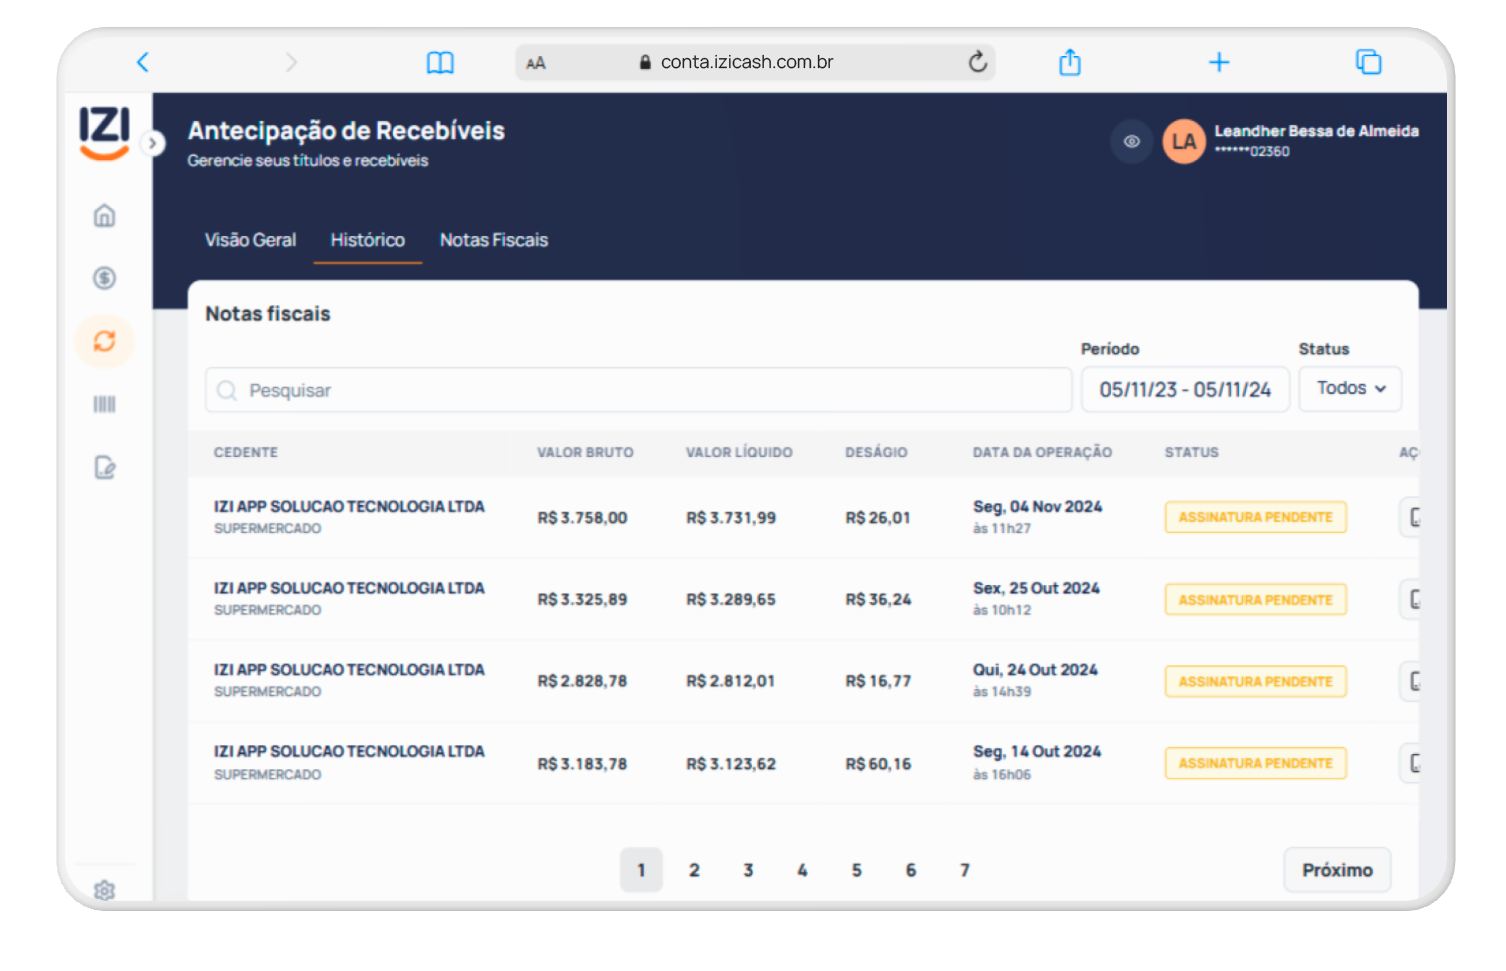The image size is (1506, 971).
Task: Click the document edit sidebar icon
Action: click(104, 467)
